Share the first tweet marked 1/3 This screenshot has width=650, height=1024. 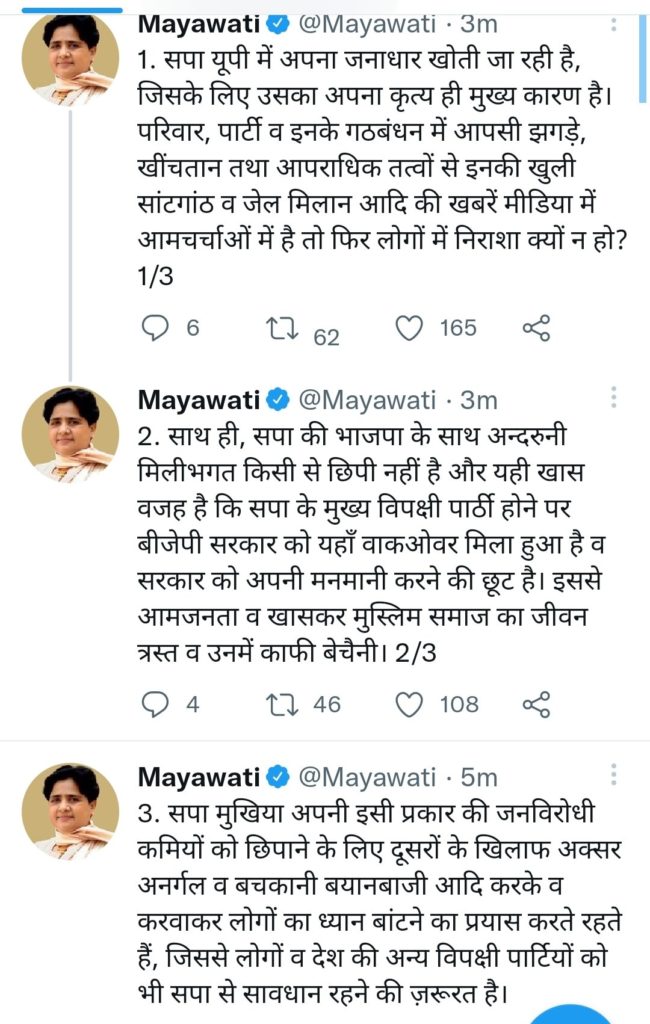coord(537,328)
